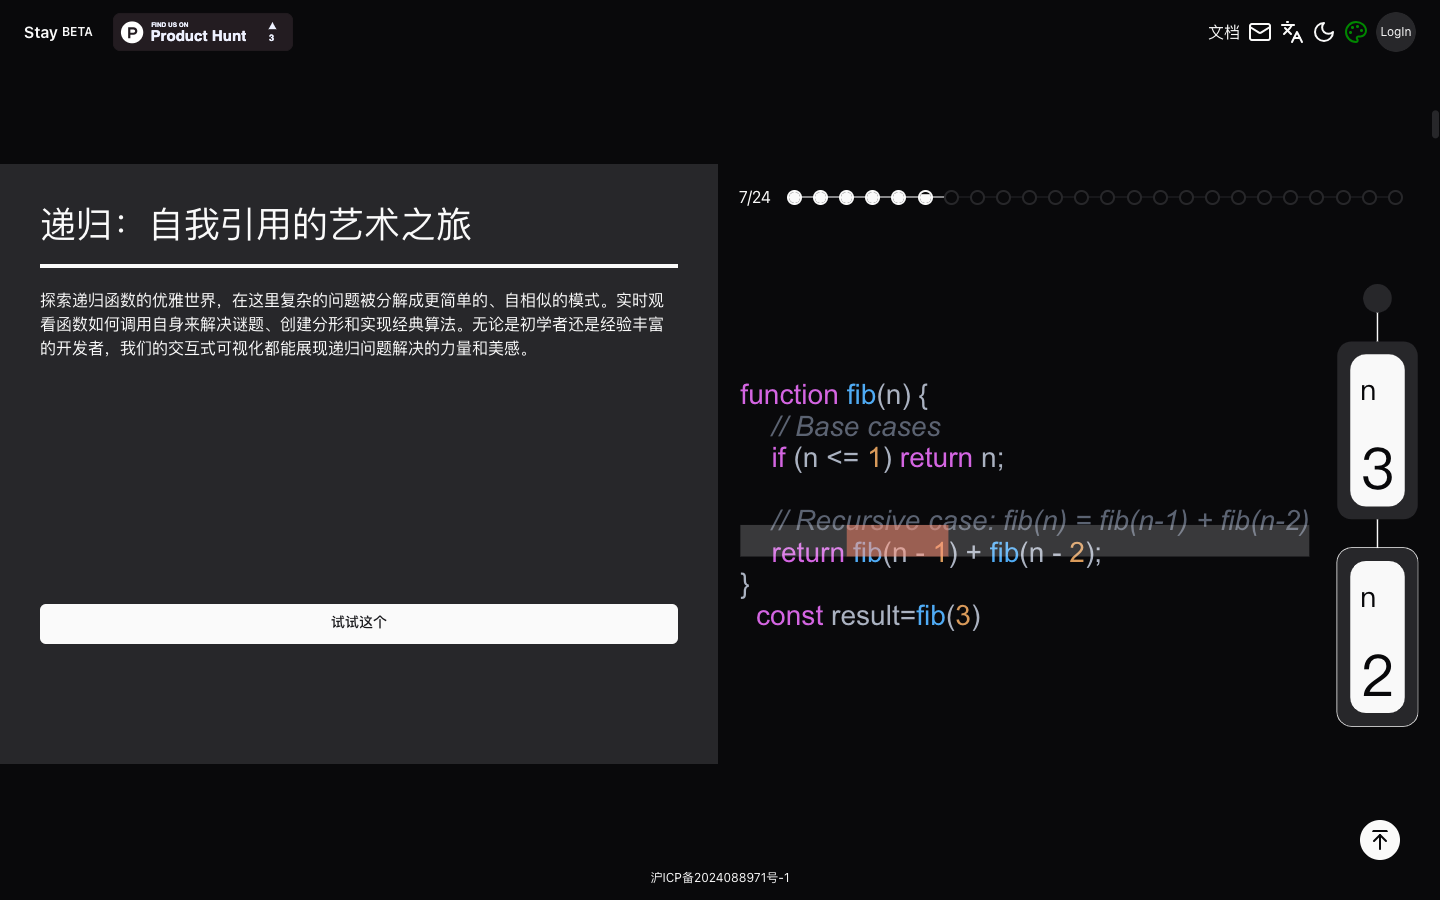Click the Stay BETA logo
This screenshot has height=900, width=1440.
point(58,32)
